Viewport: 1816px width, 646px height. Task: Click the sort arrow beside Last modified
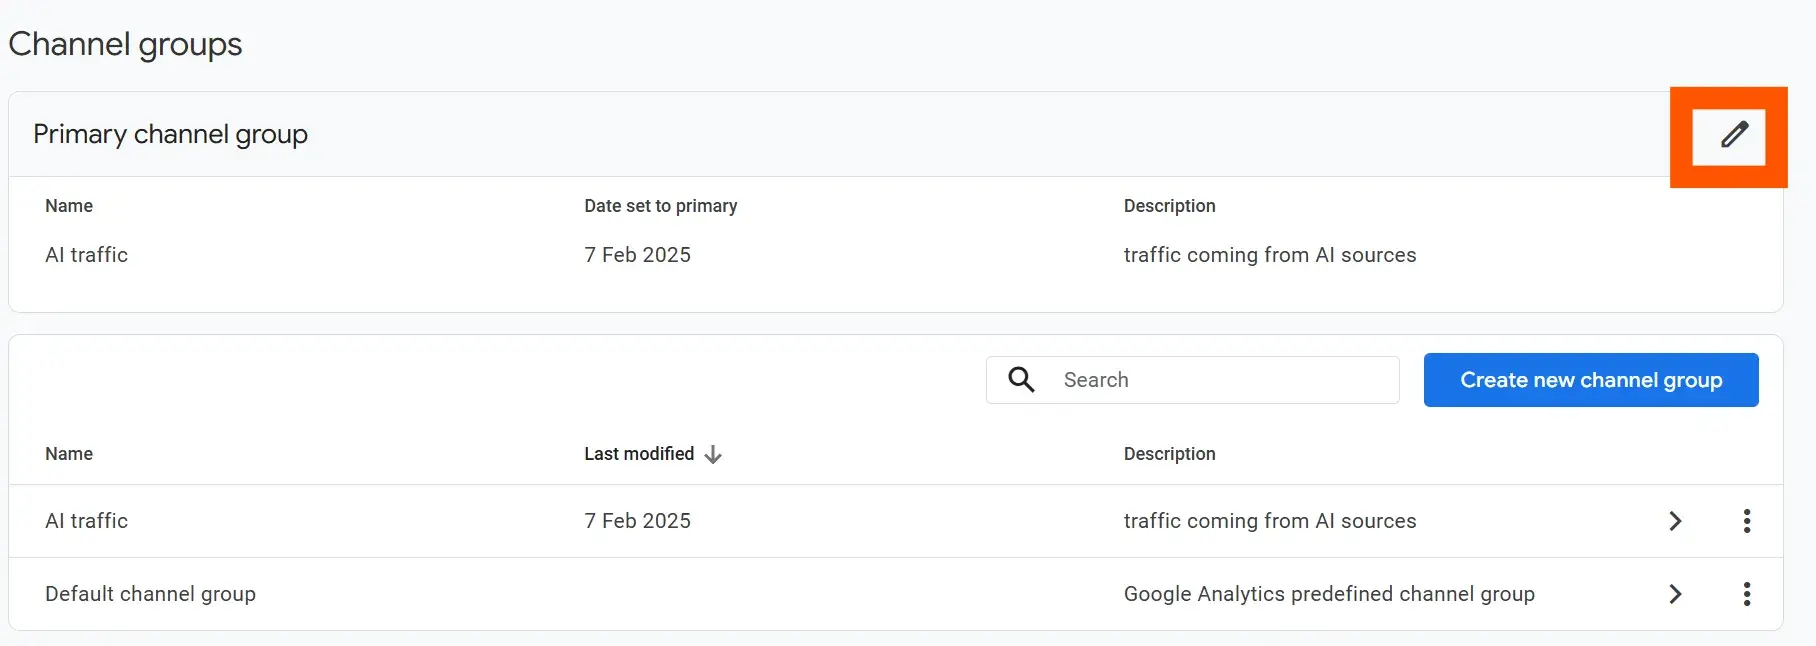tap(713, 455)
